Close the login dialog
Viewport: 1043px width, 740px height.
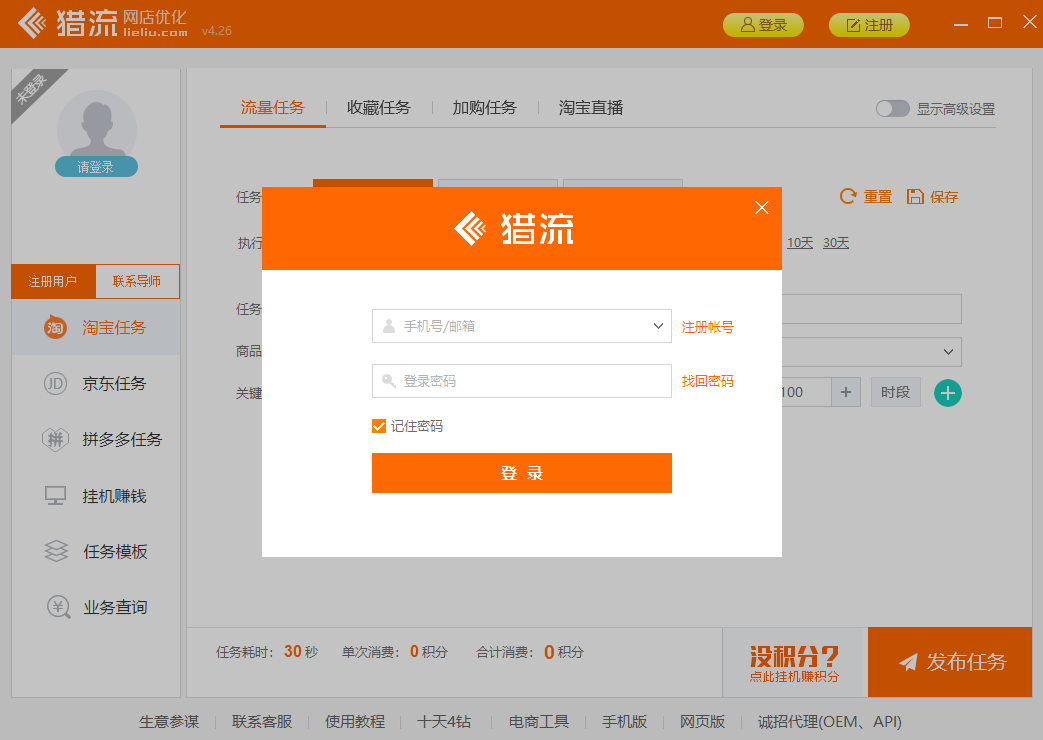click(762, 208)
